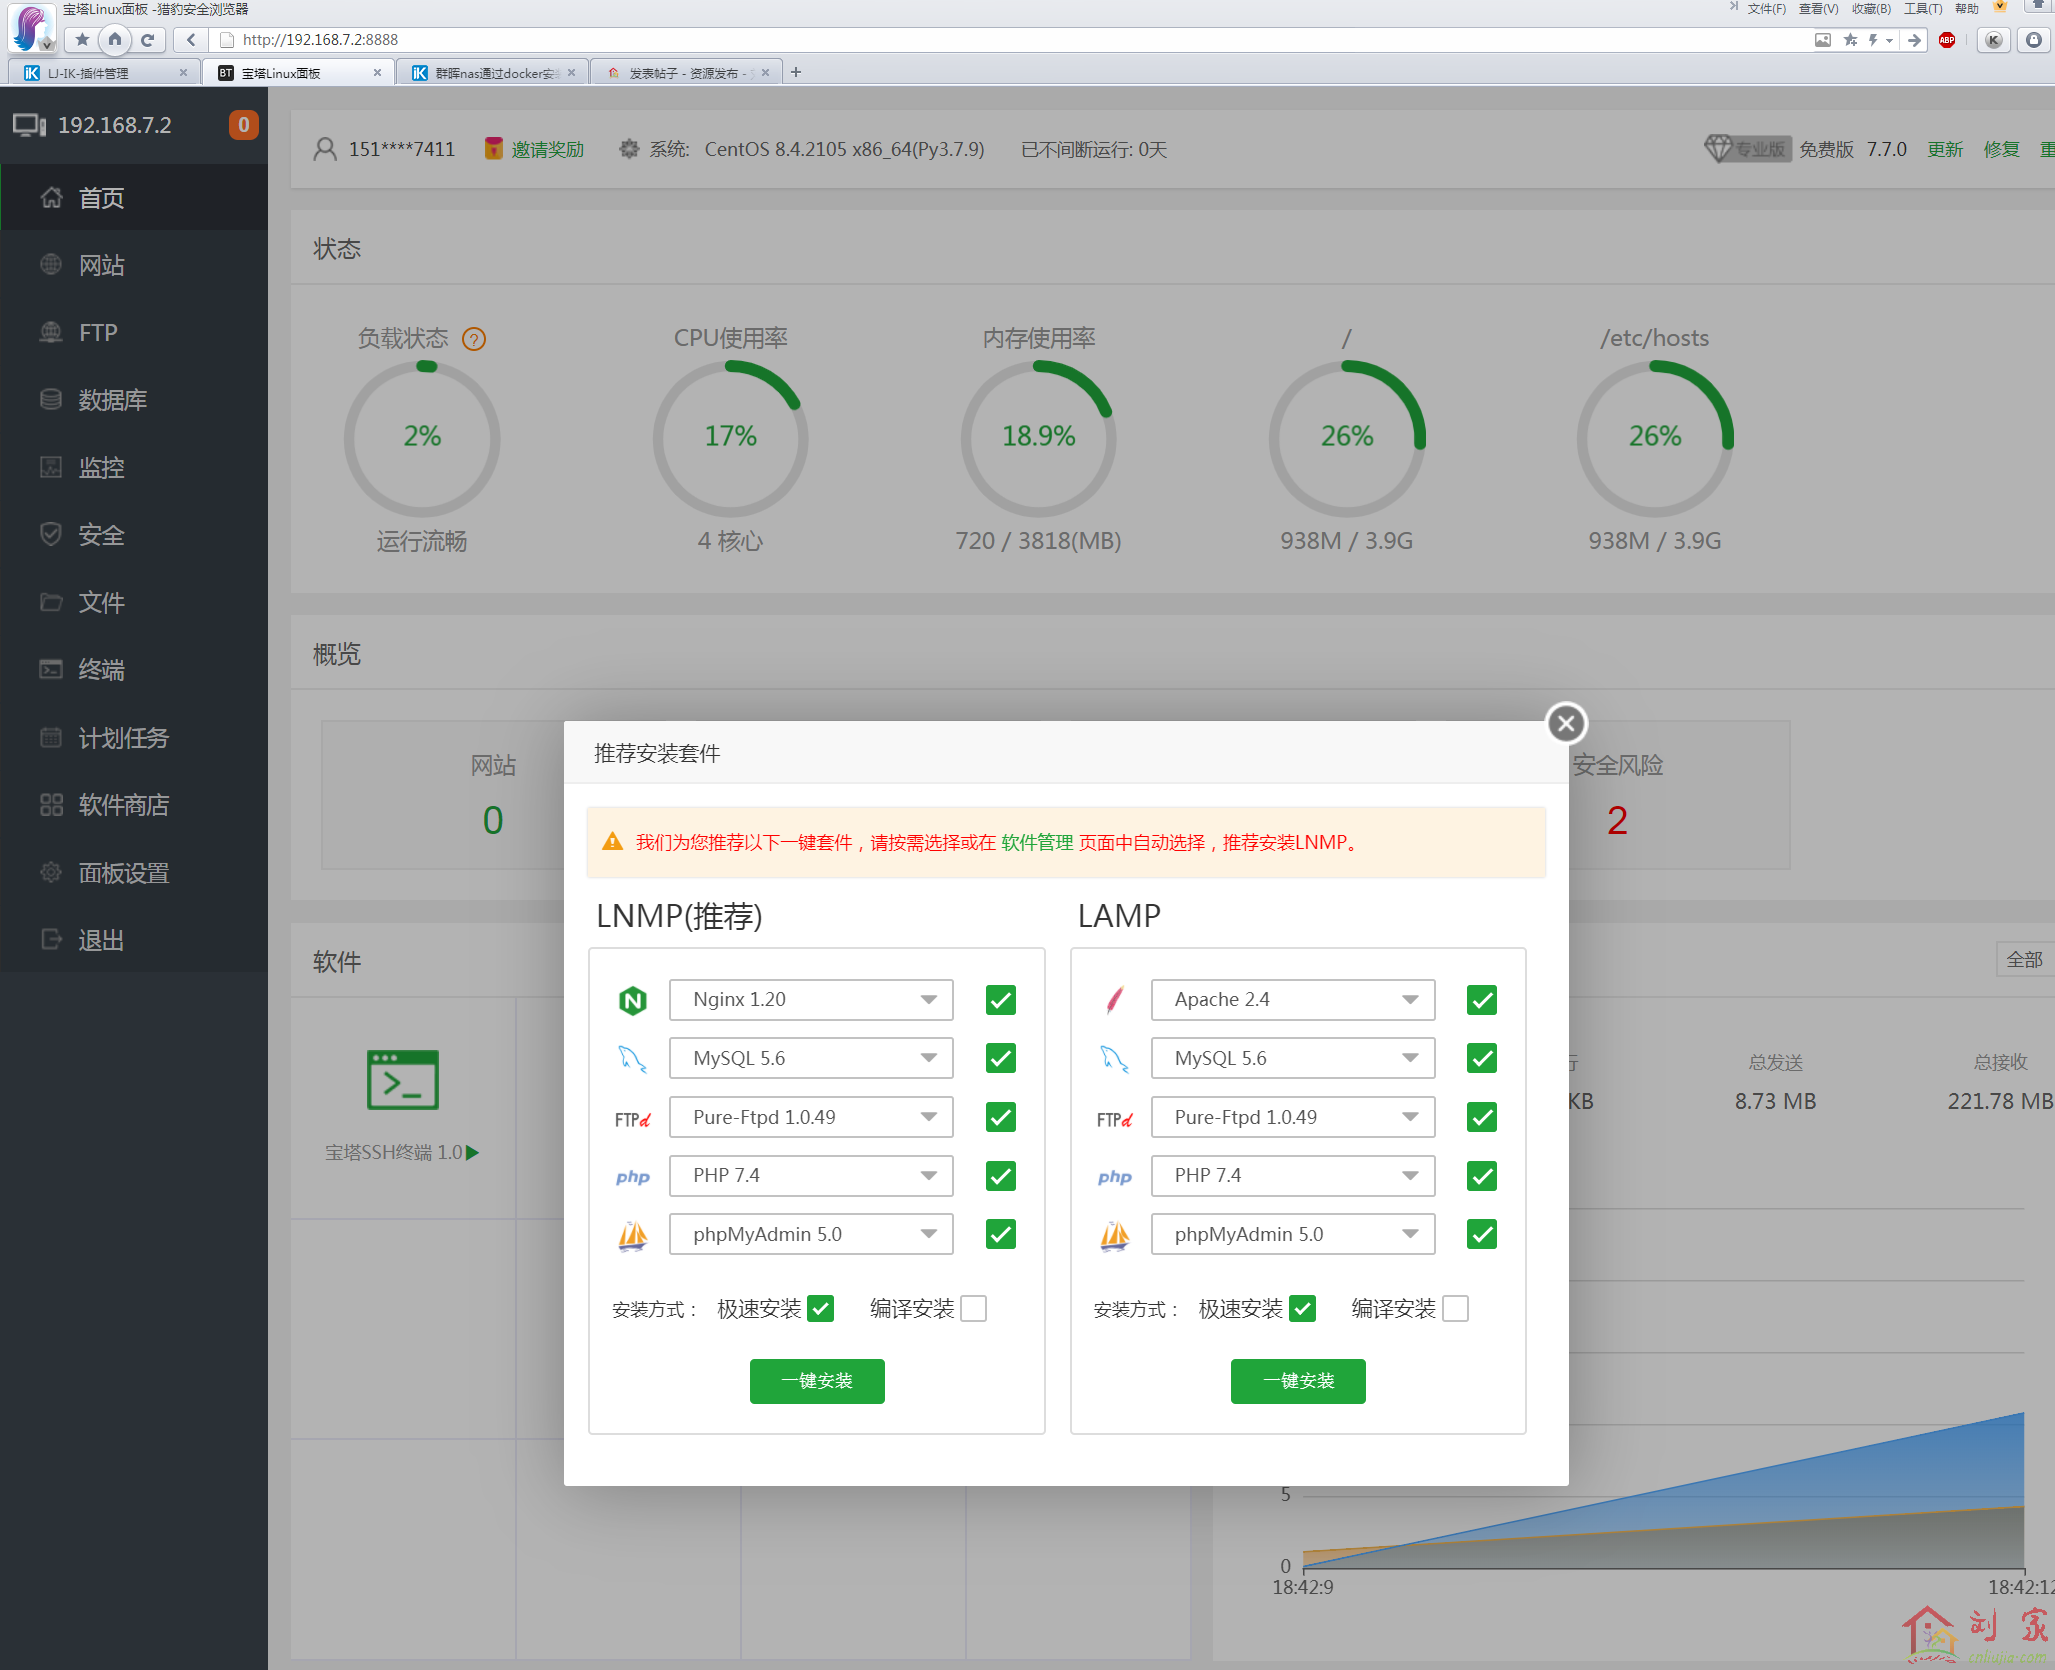Click the load status help question icon
The image size is (2055, 1670).
tap(474, 339)
